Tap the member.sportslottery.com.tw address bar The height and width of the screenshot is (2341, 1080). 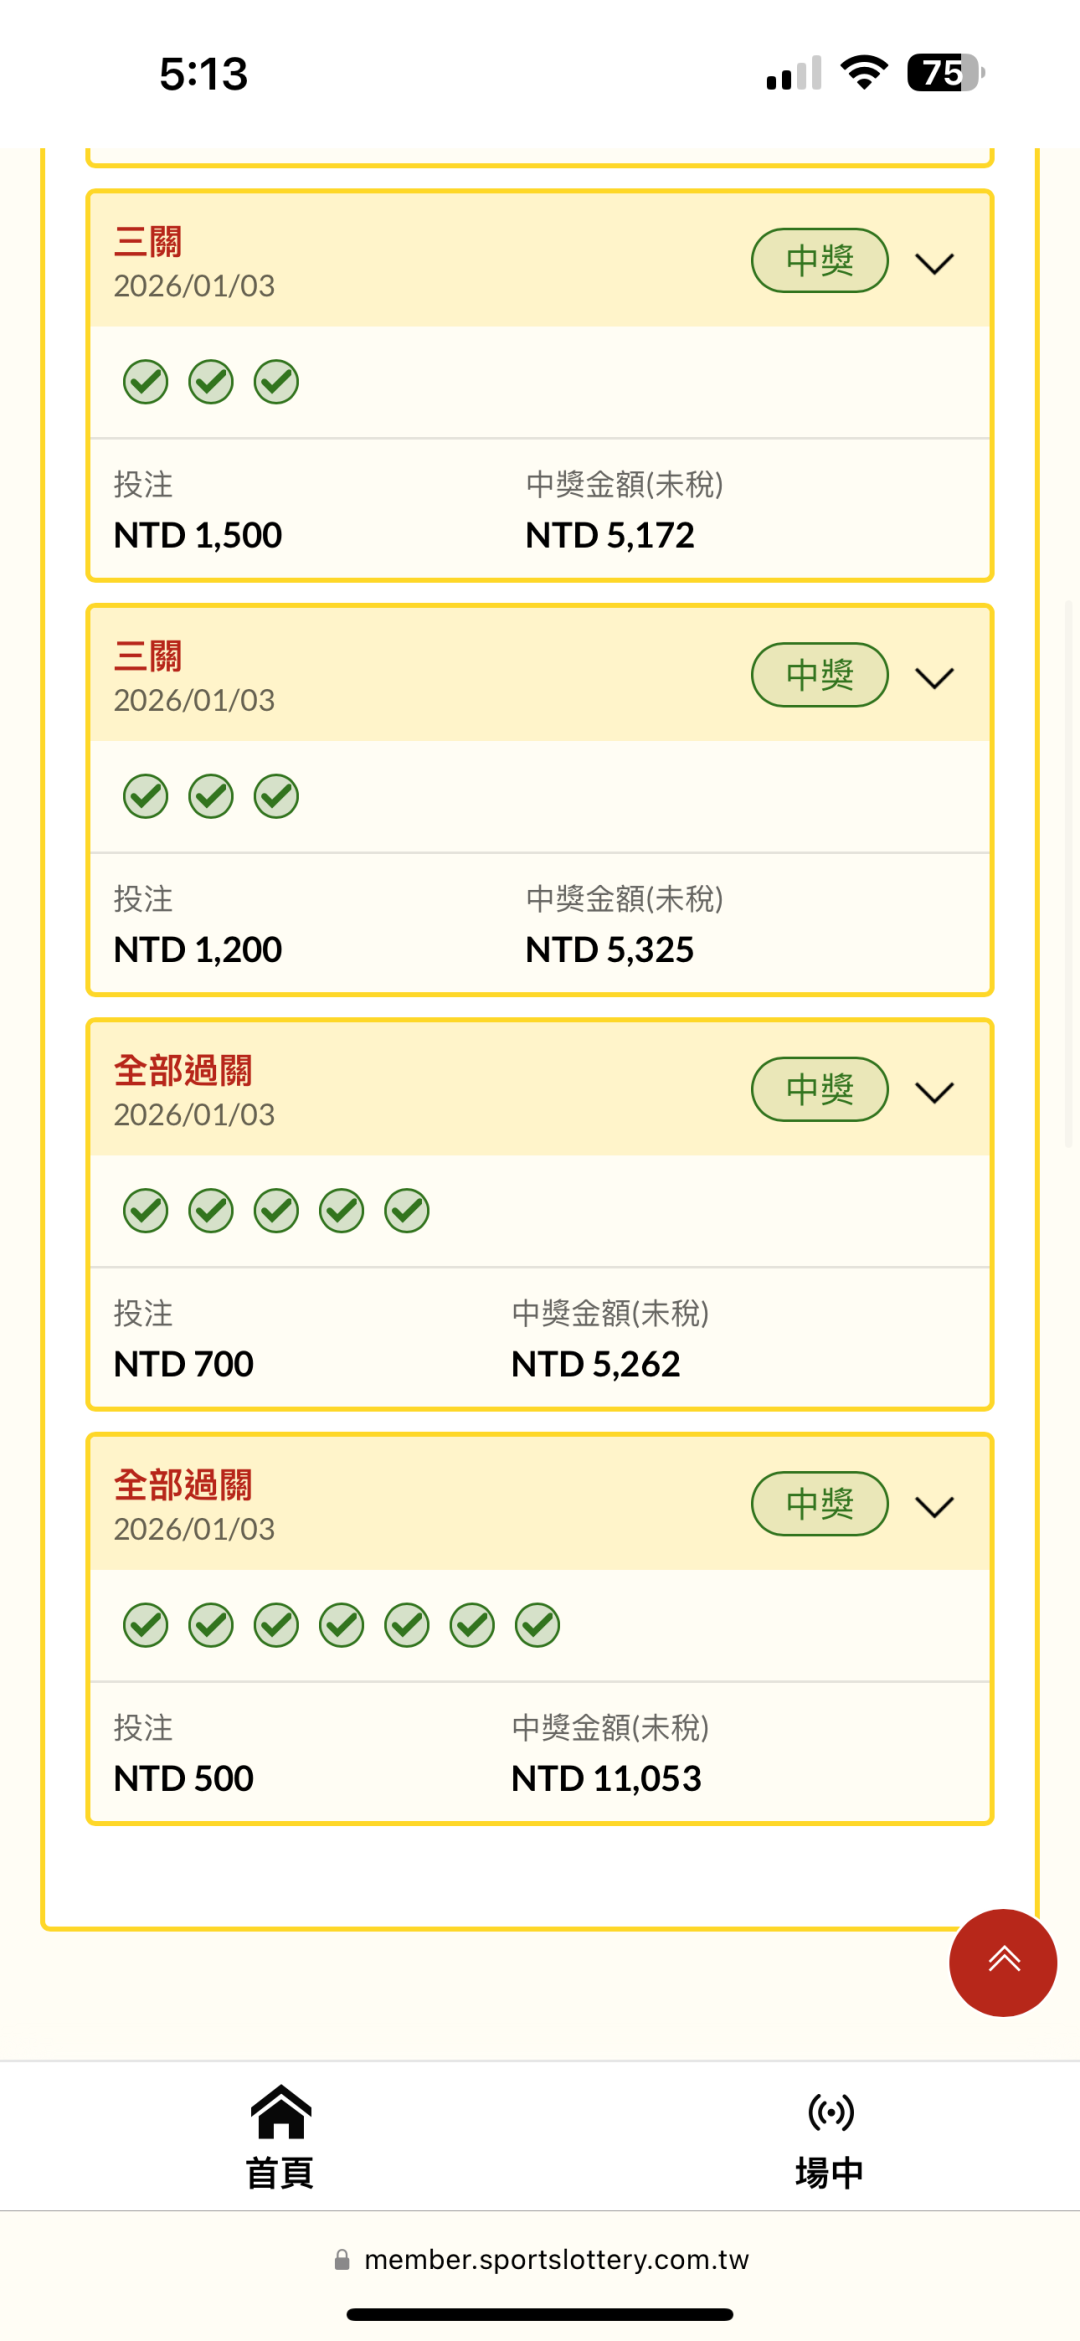click(556, 2260)
